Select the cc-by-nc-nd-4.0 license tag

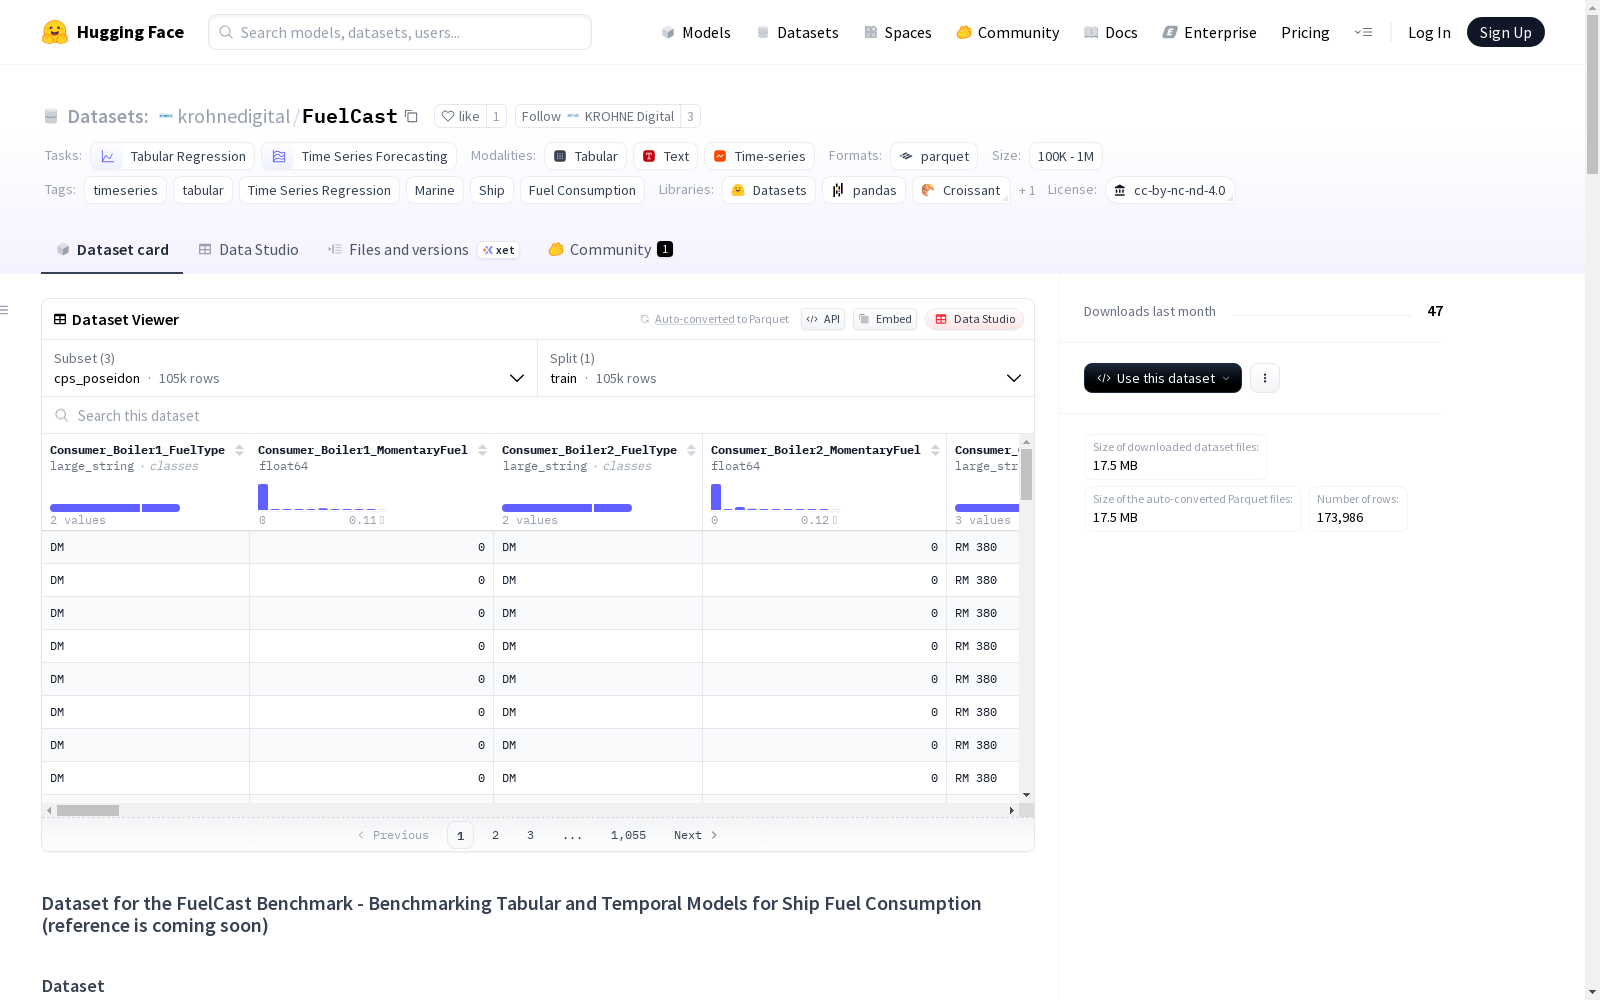click(x=1170, y=190)
